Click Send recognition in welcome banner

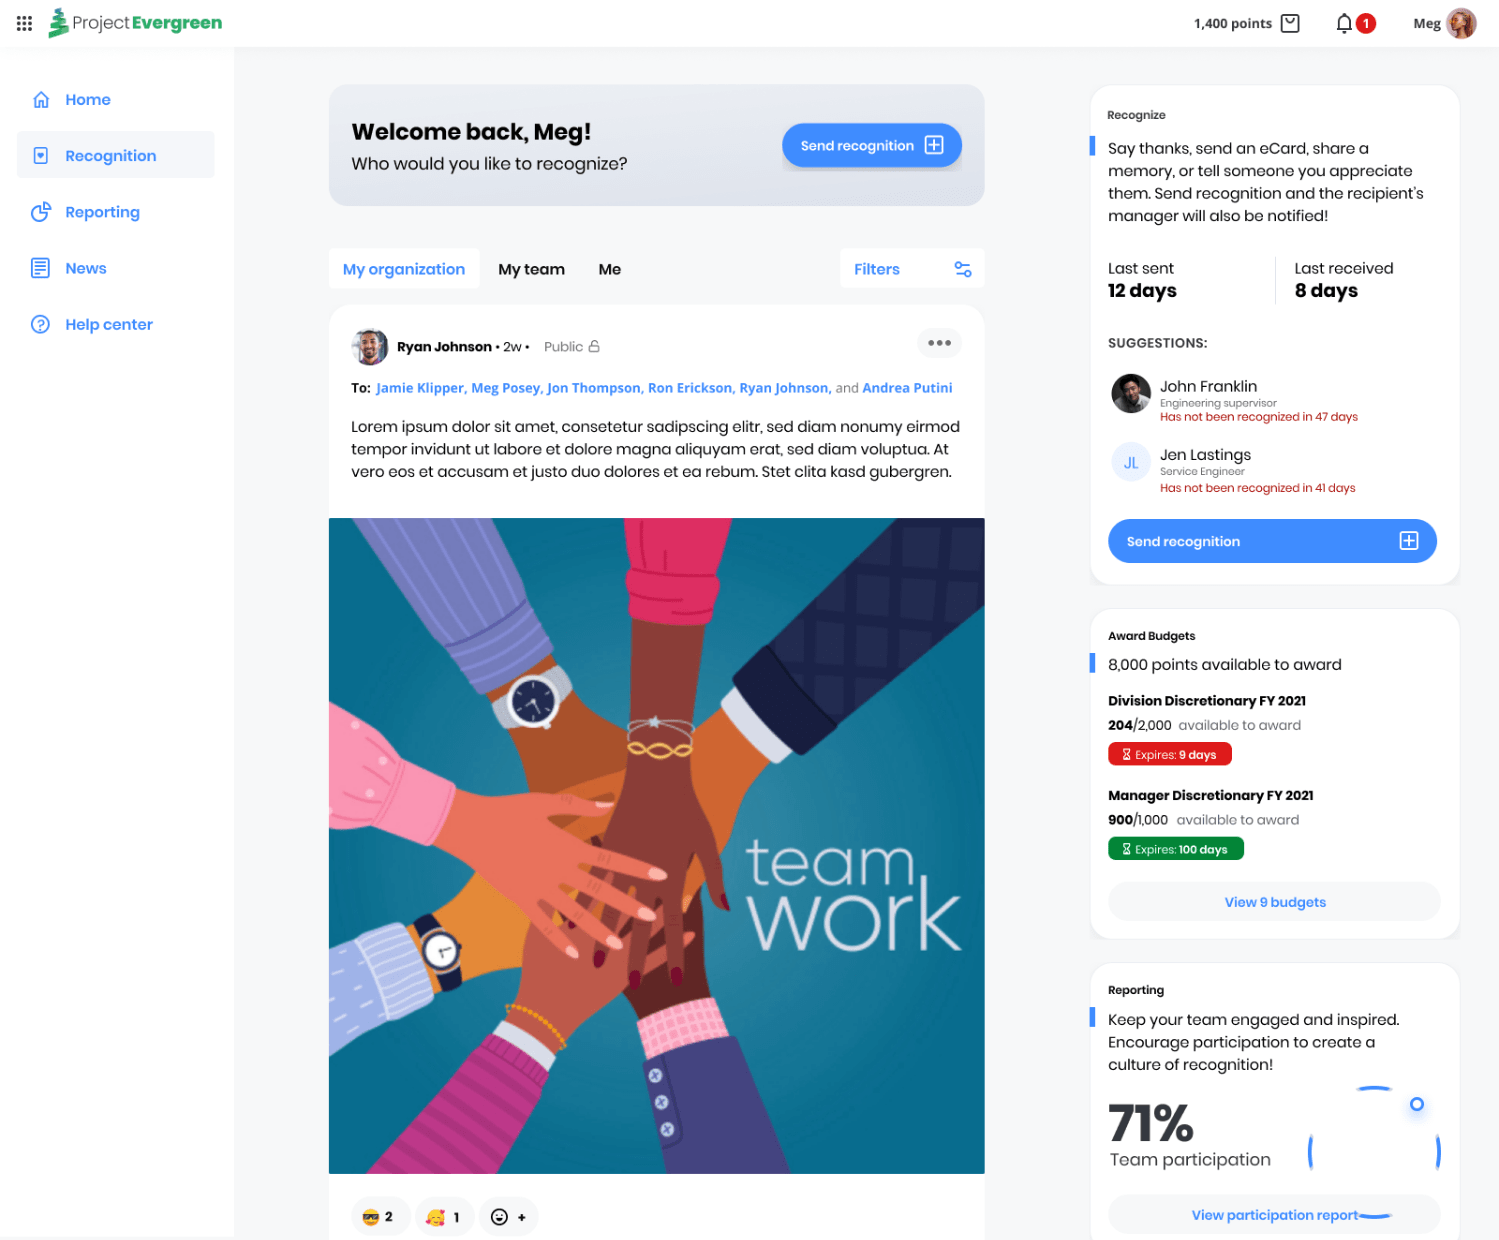(x=872, y=146)
